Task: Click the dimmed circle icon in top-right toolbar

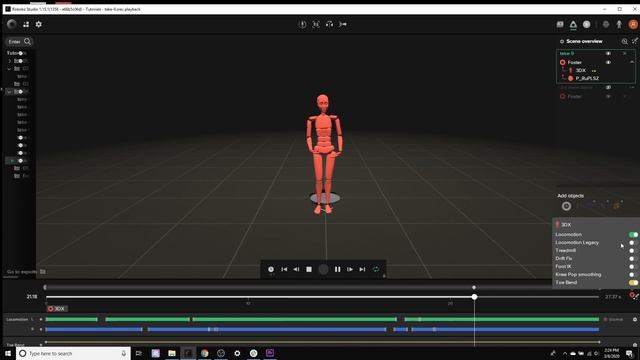Action: pos(606,24)
